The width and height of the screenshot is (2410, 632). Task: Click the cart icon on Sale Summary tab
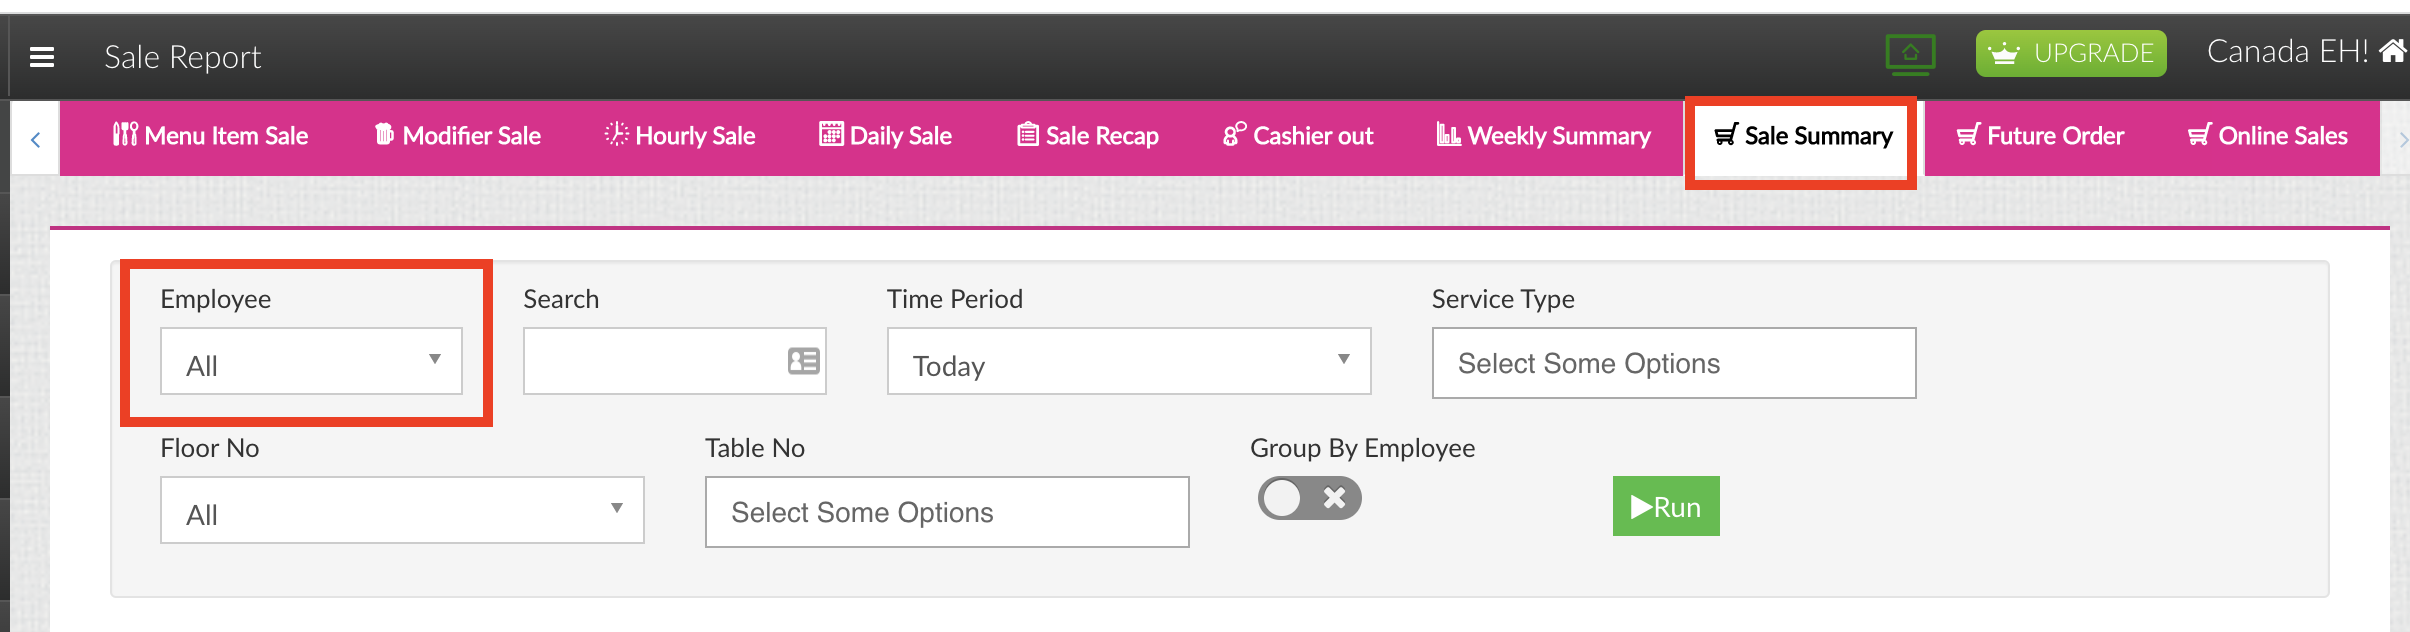[1726, 135]
